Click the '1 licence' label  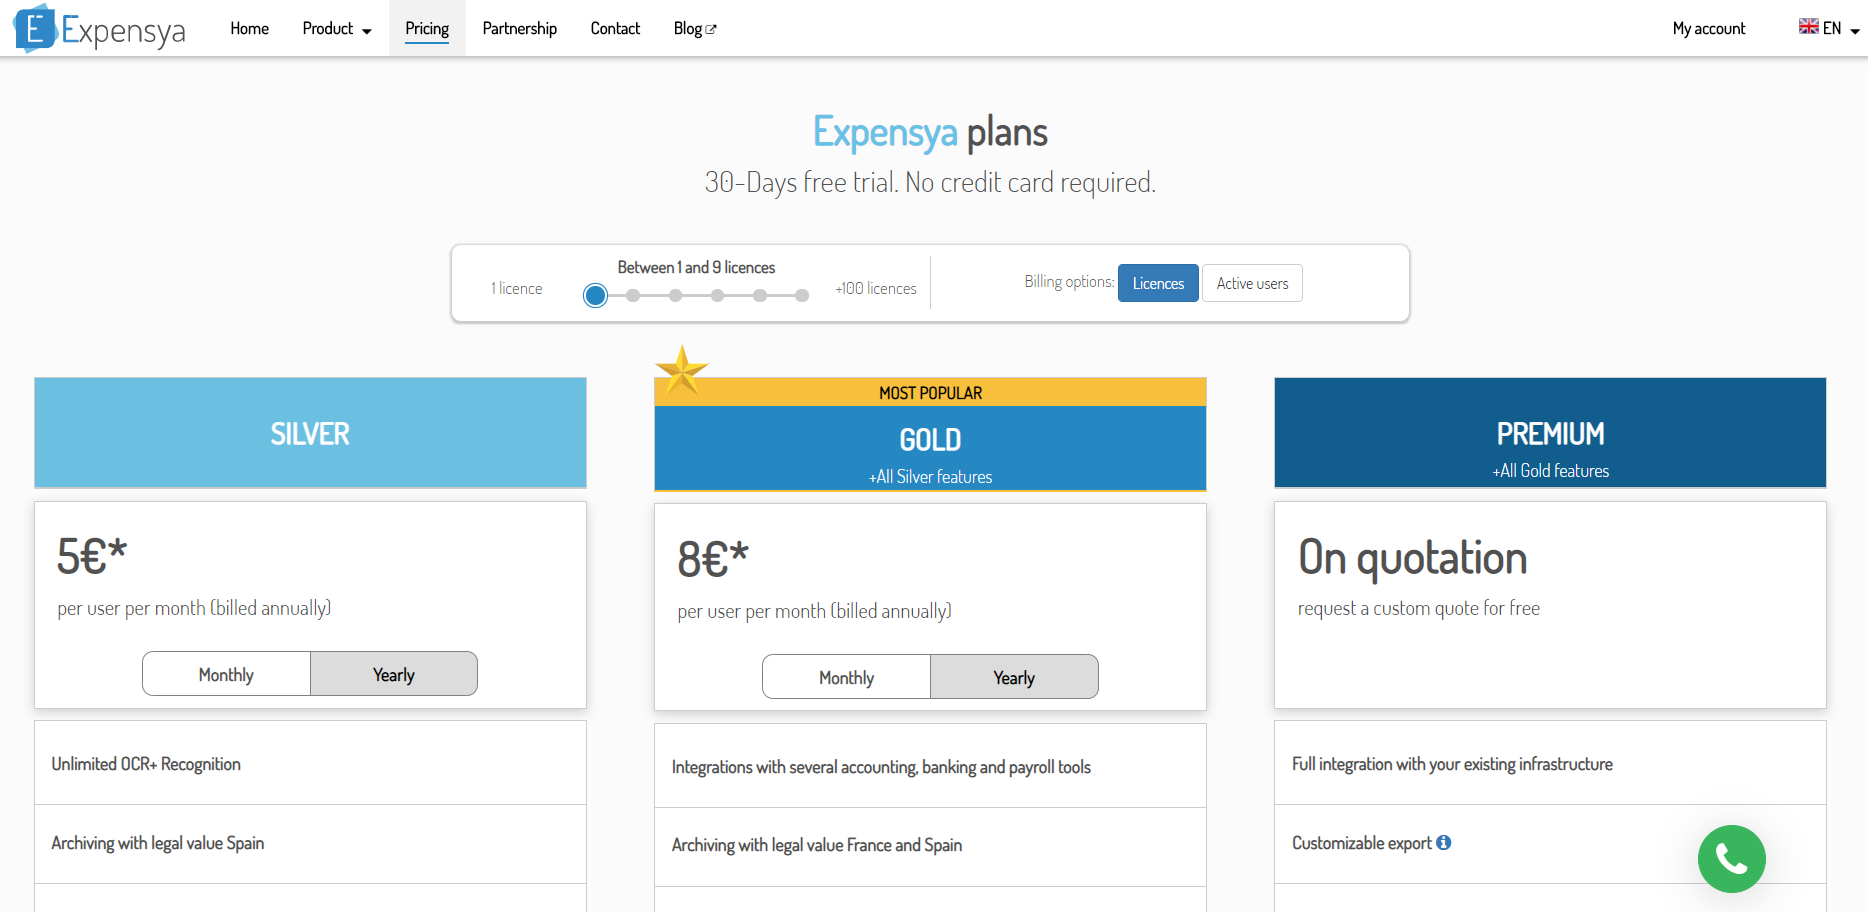pyautogui.click(x=516, y=288)
